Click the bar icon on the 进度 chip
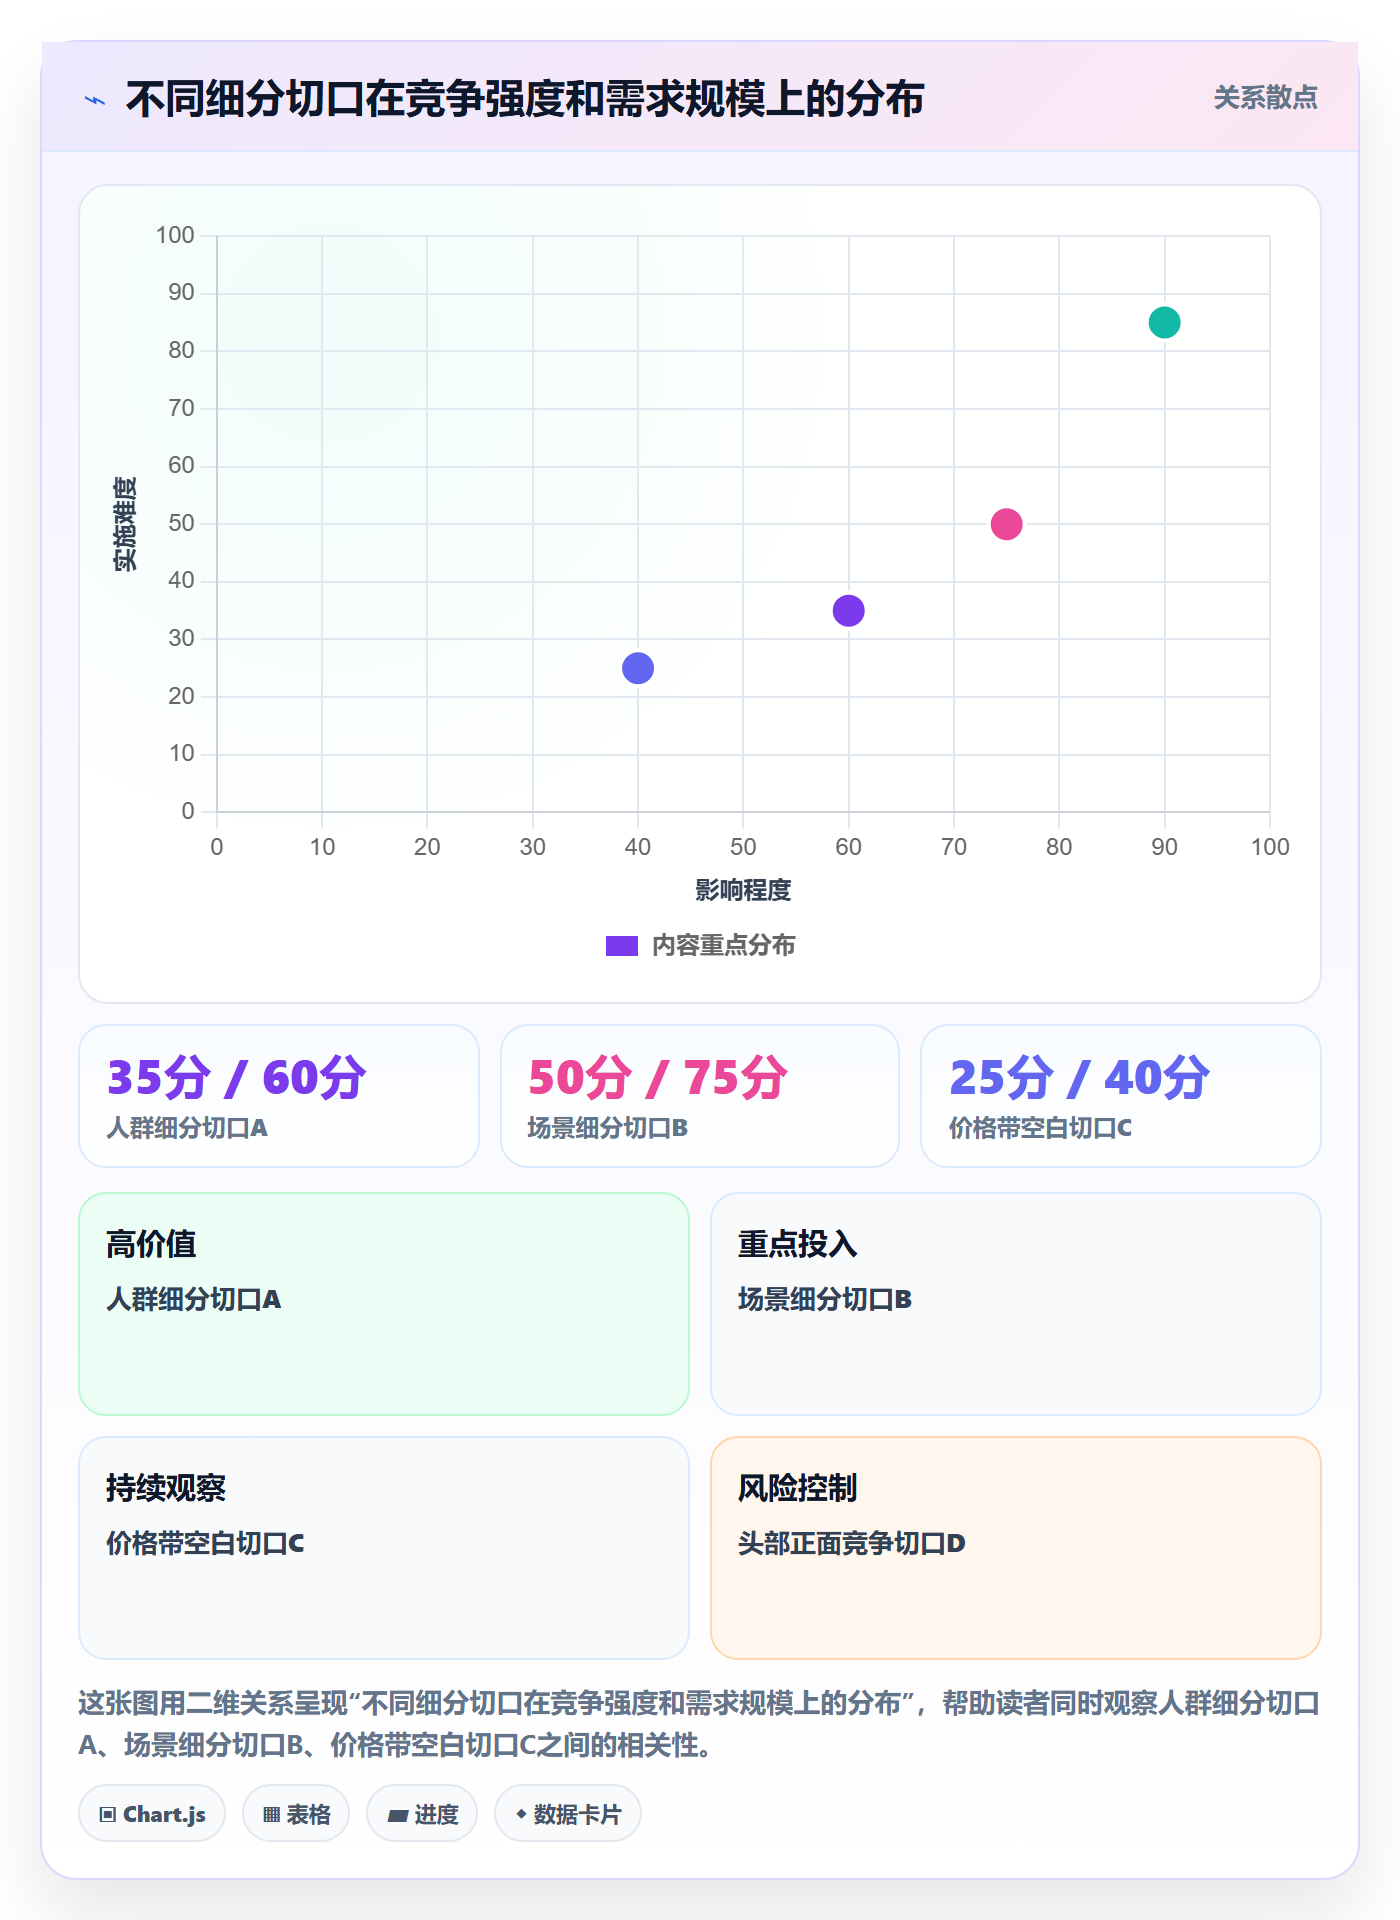1400x1920 pixels. [397, 1816]
